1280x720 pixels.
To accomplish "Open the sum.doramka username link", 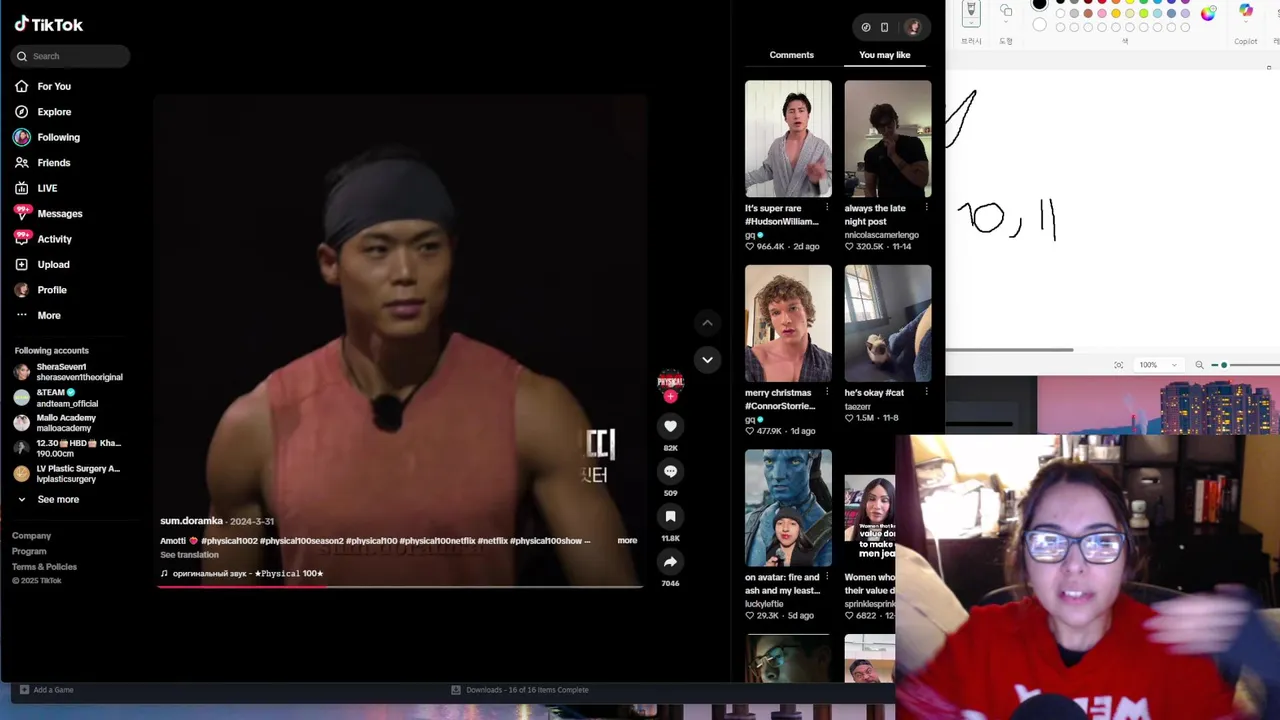I will (191, 521).
